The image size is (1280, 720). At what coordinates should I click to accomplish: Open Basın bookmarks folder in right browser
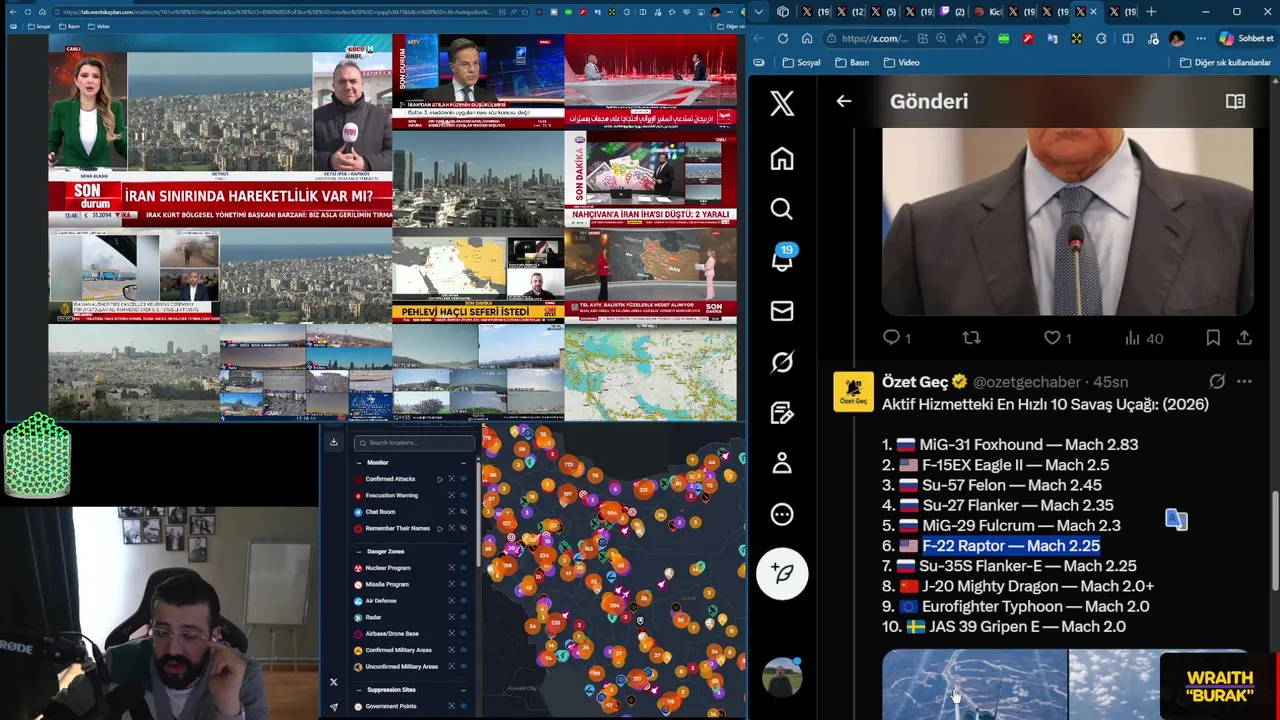point(851,62)
